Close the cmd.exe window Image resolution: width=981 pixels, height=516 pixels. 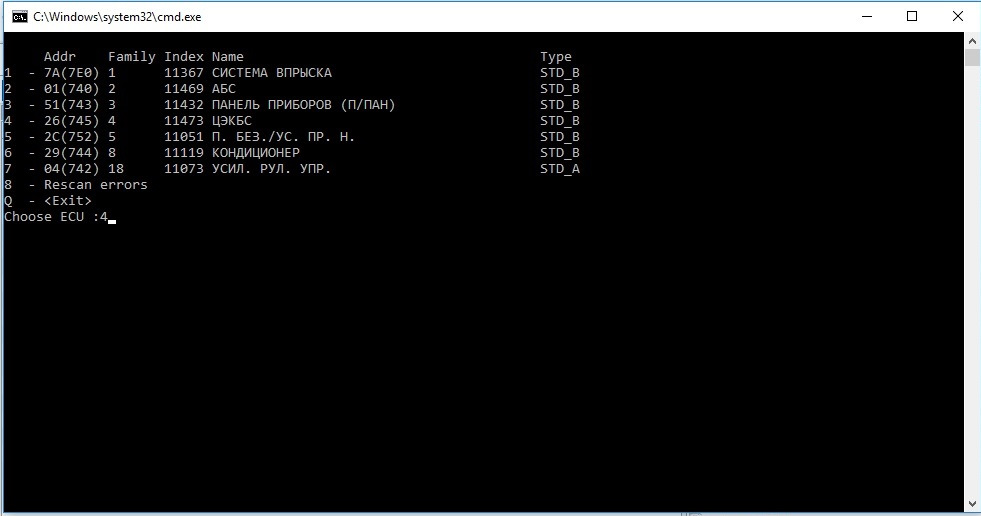(x=958, y=17)
